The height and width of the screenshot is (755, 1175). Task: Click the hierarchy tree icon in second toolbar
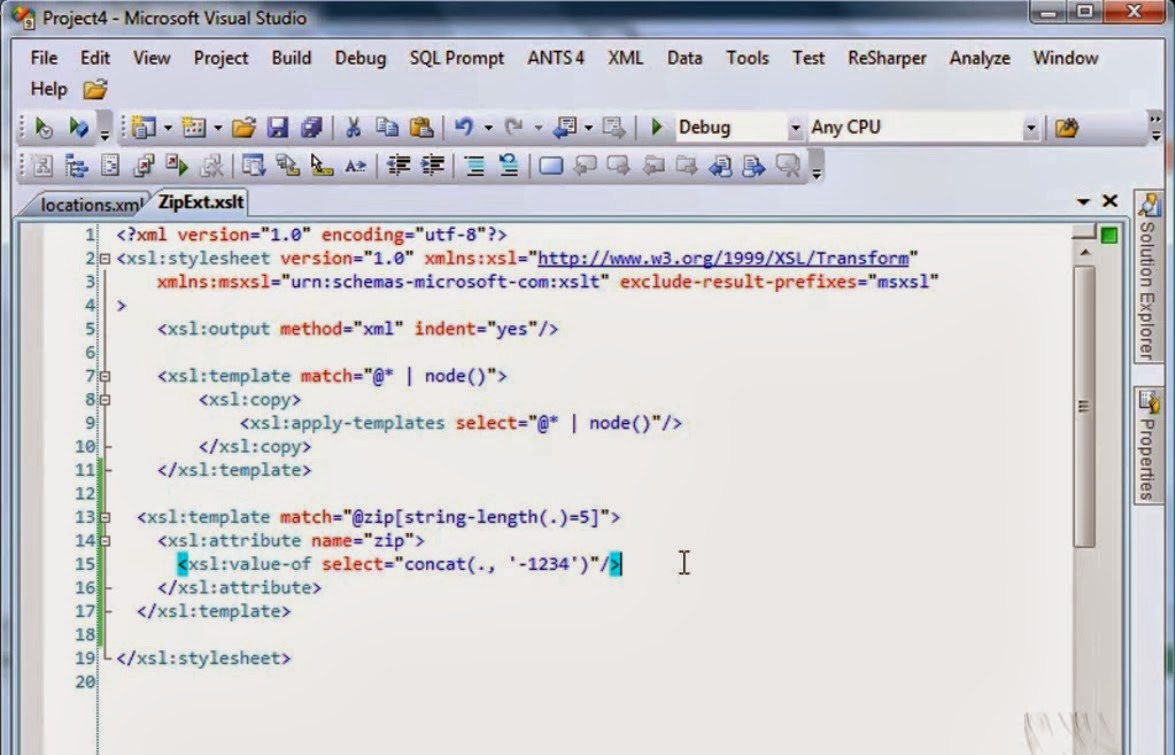pyautogui.click(x=76, y=165)
